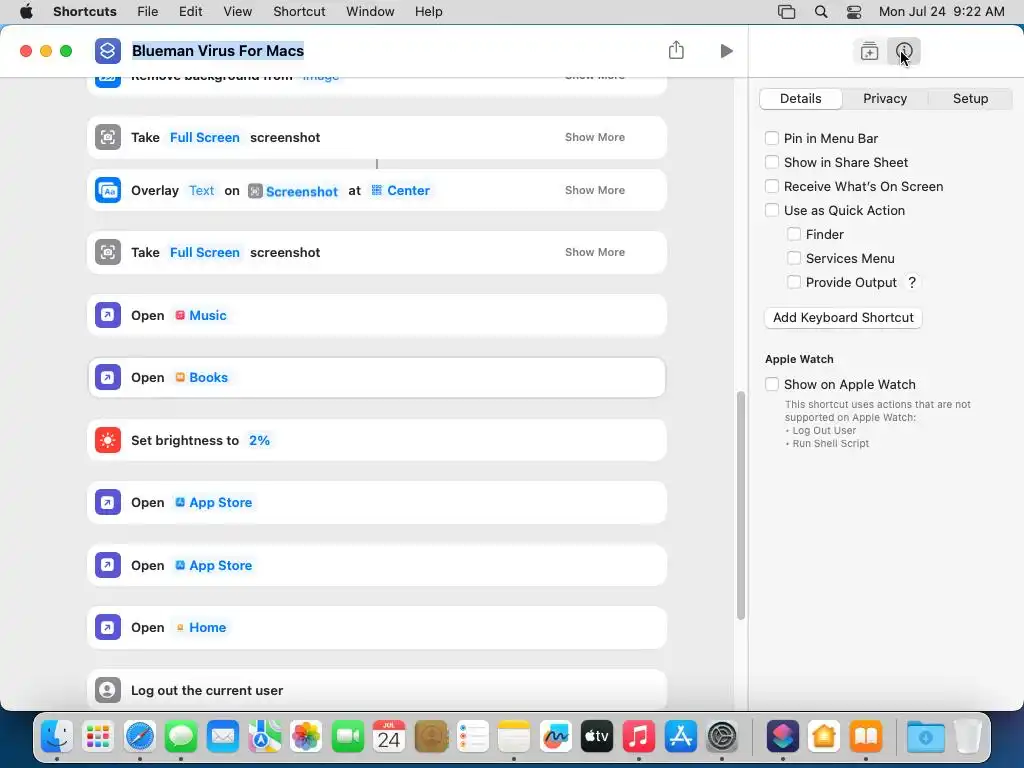Open Photos from the Dock
Image resolution: width=1024 pixels, height=768 pixels.
pyautogui.click(x=306, y=737)
